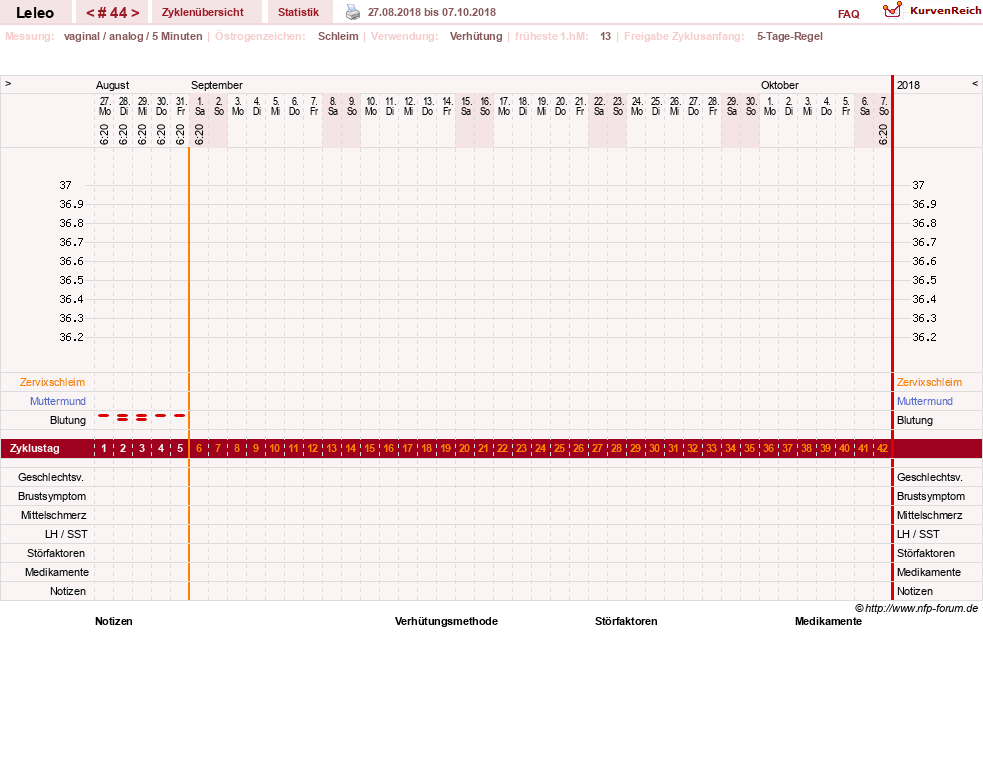The width and height of the screenshot is (983, 780).
Task: Click the left Brustsymptom row label
Action: pos(52,496)
